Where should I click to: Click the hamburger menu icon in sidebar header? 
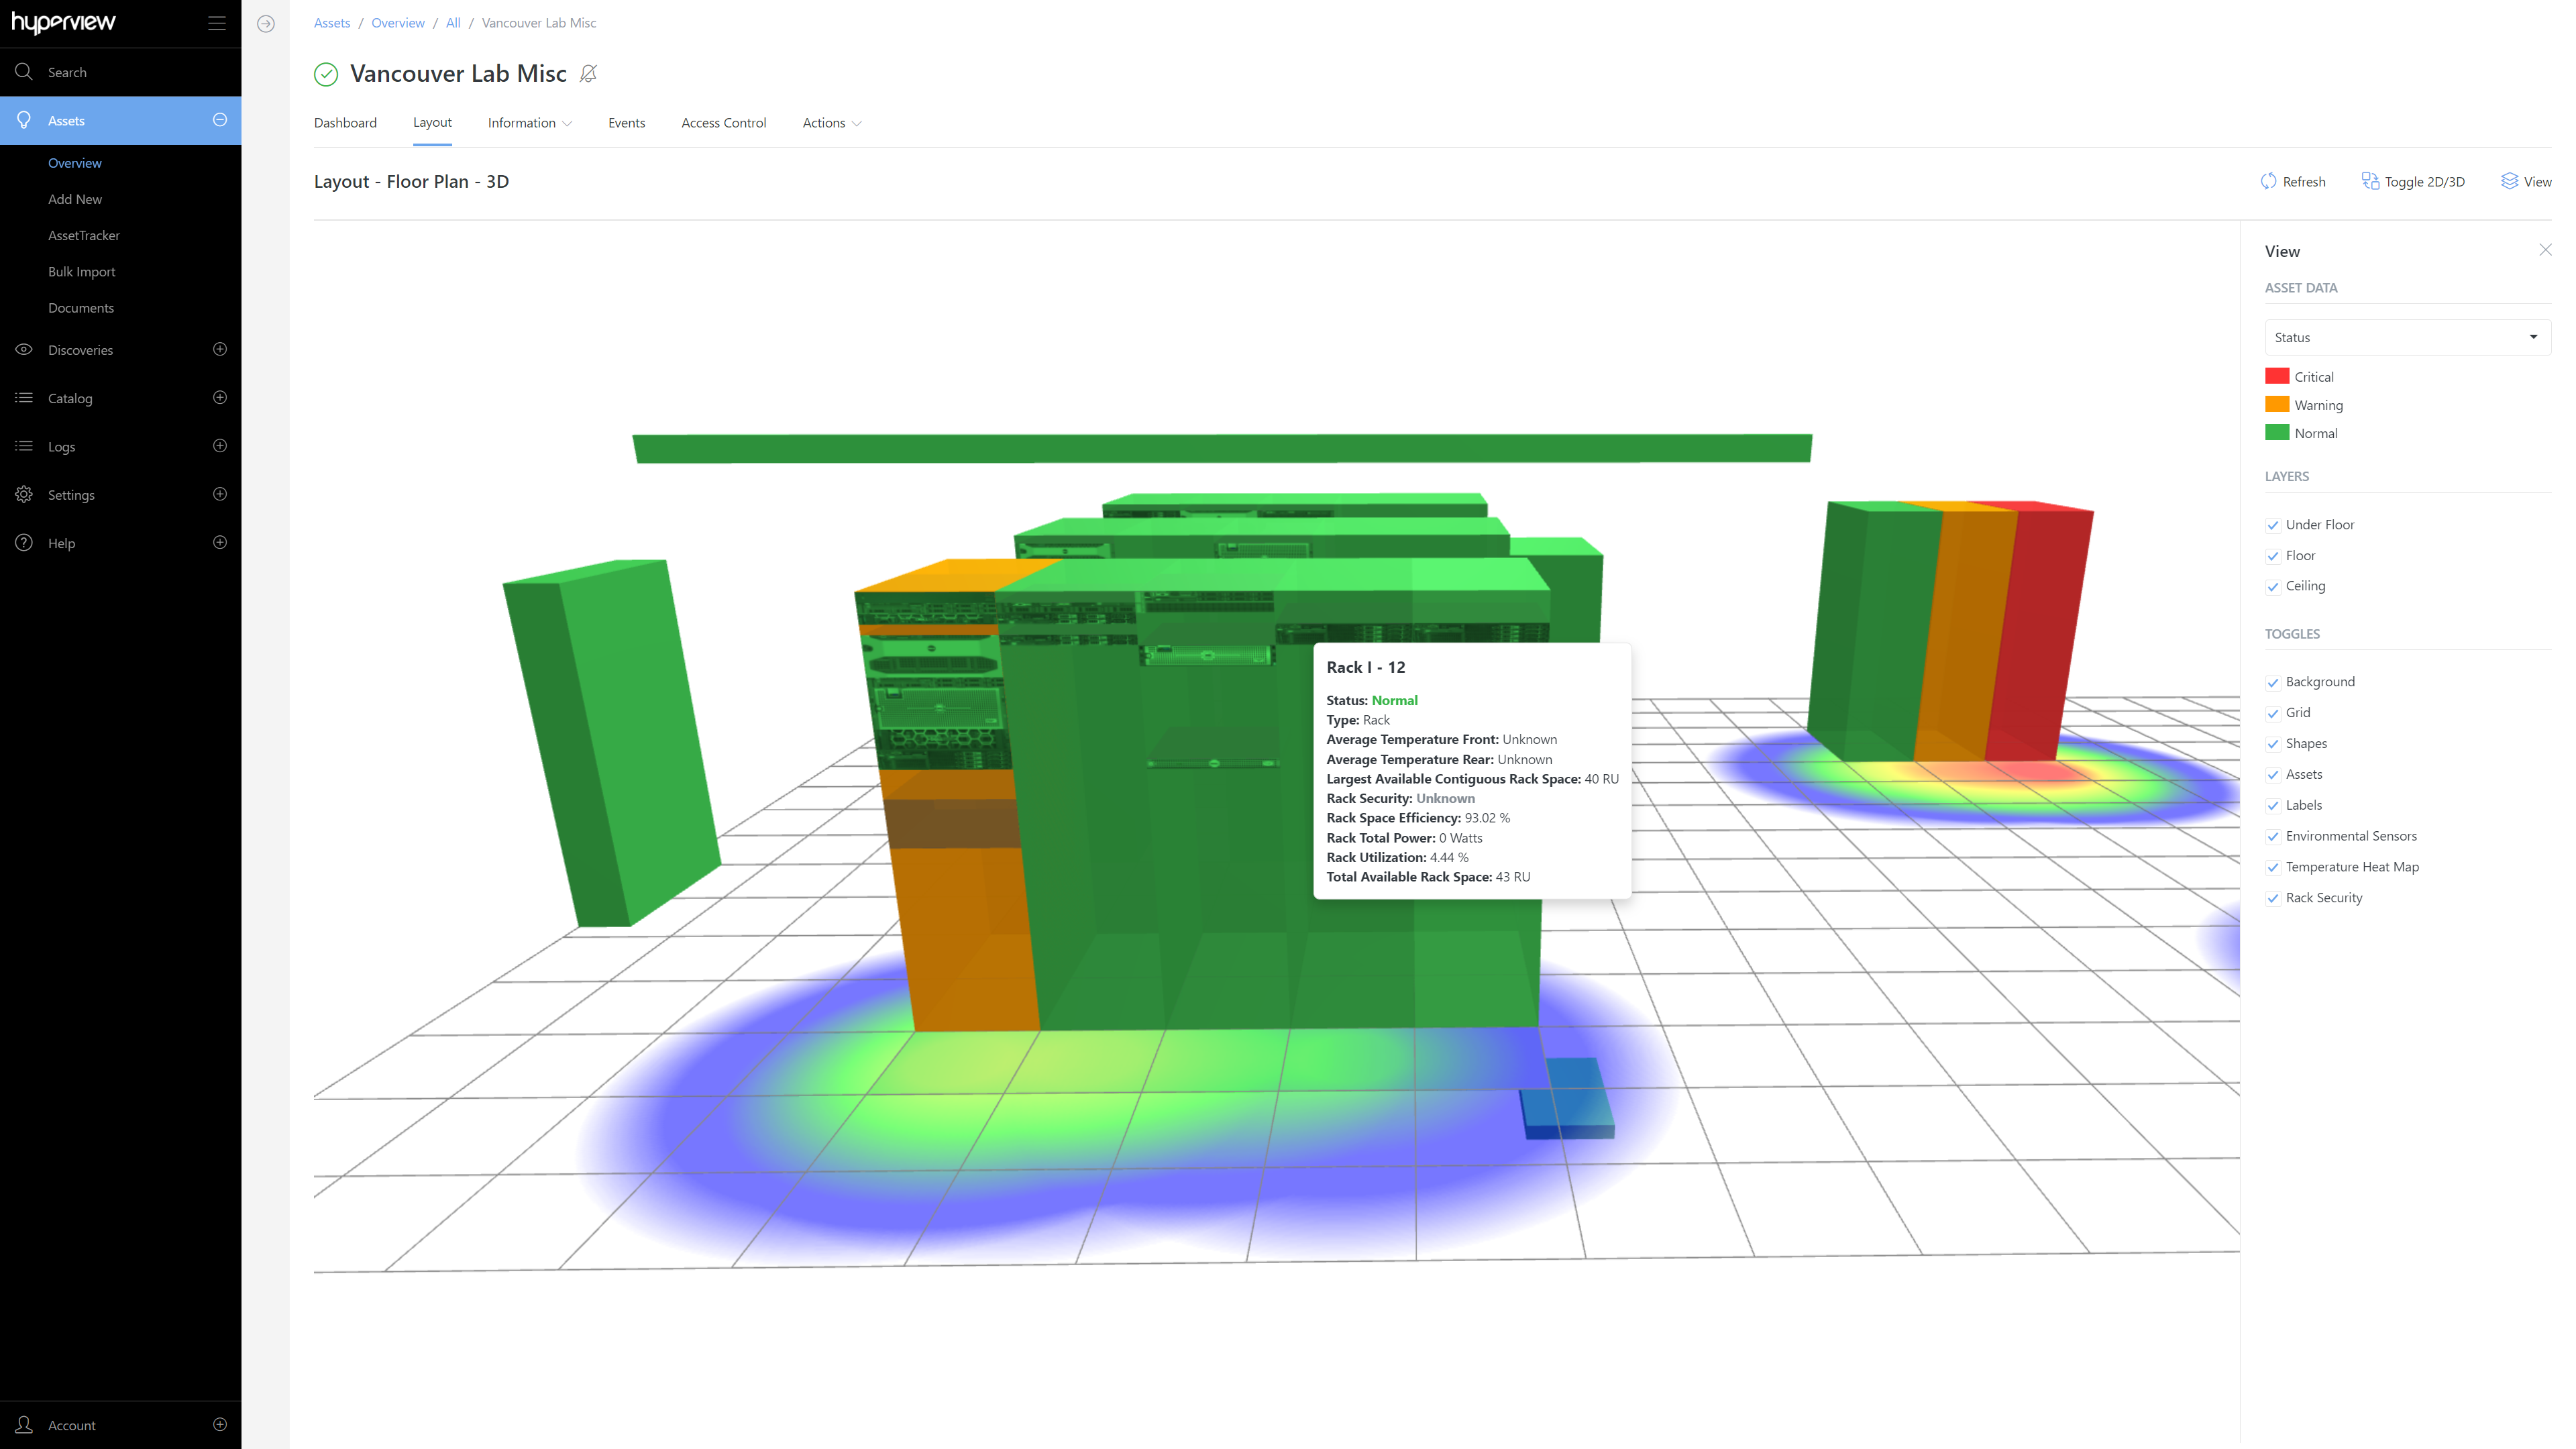(216, 23)
